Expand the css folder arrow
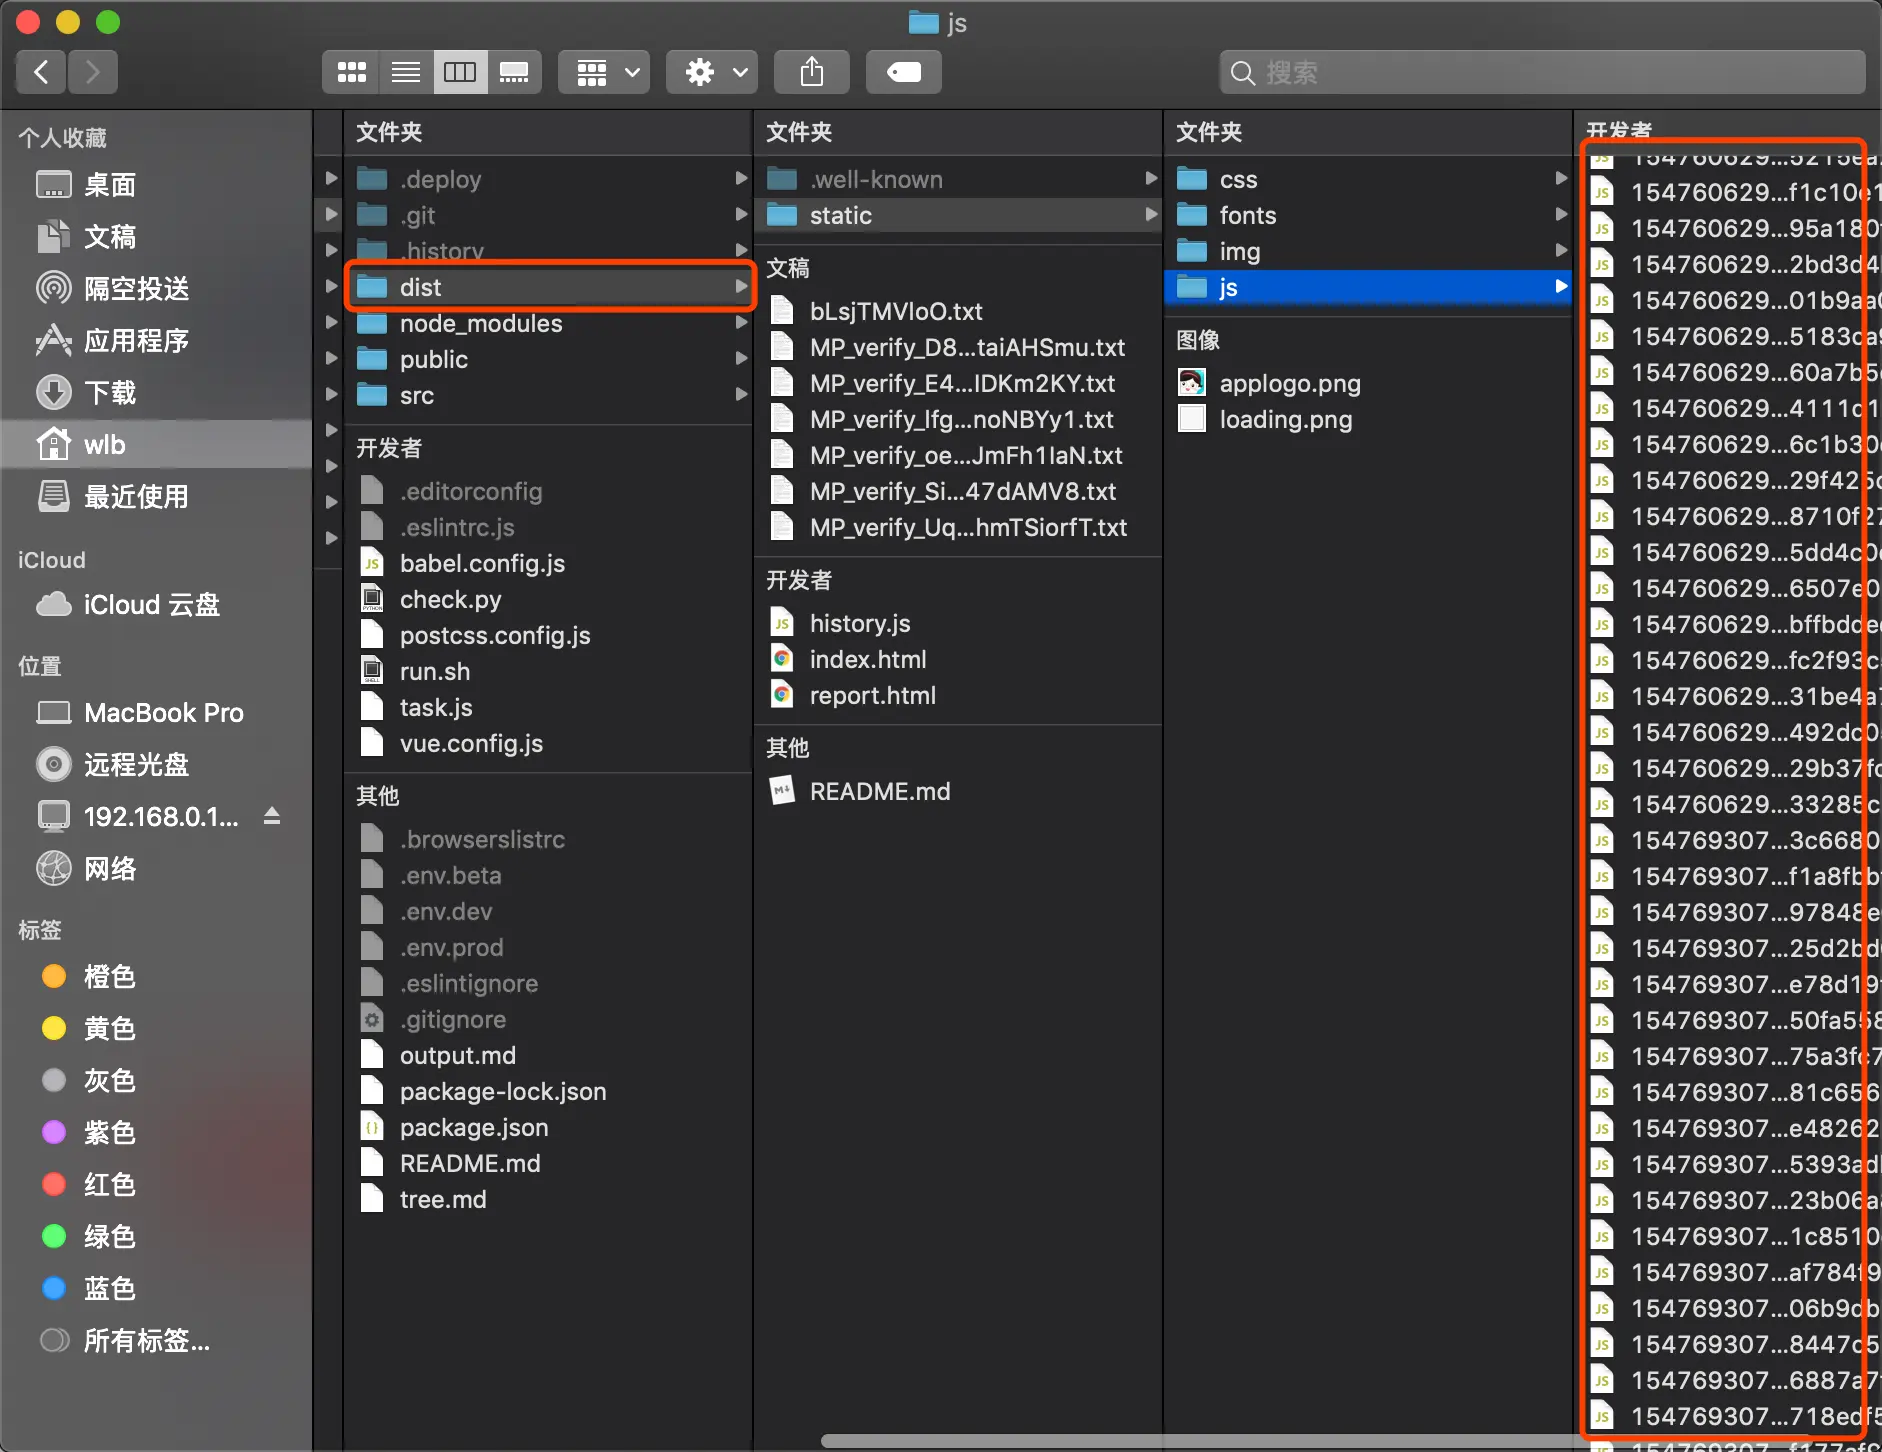Viewport: 1882px width, 1452px height. pos(1561,179)
